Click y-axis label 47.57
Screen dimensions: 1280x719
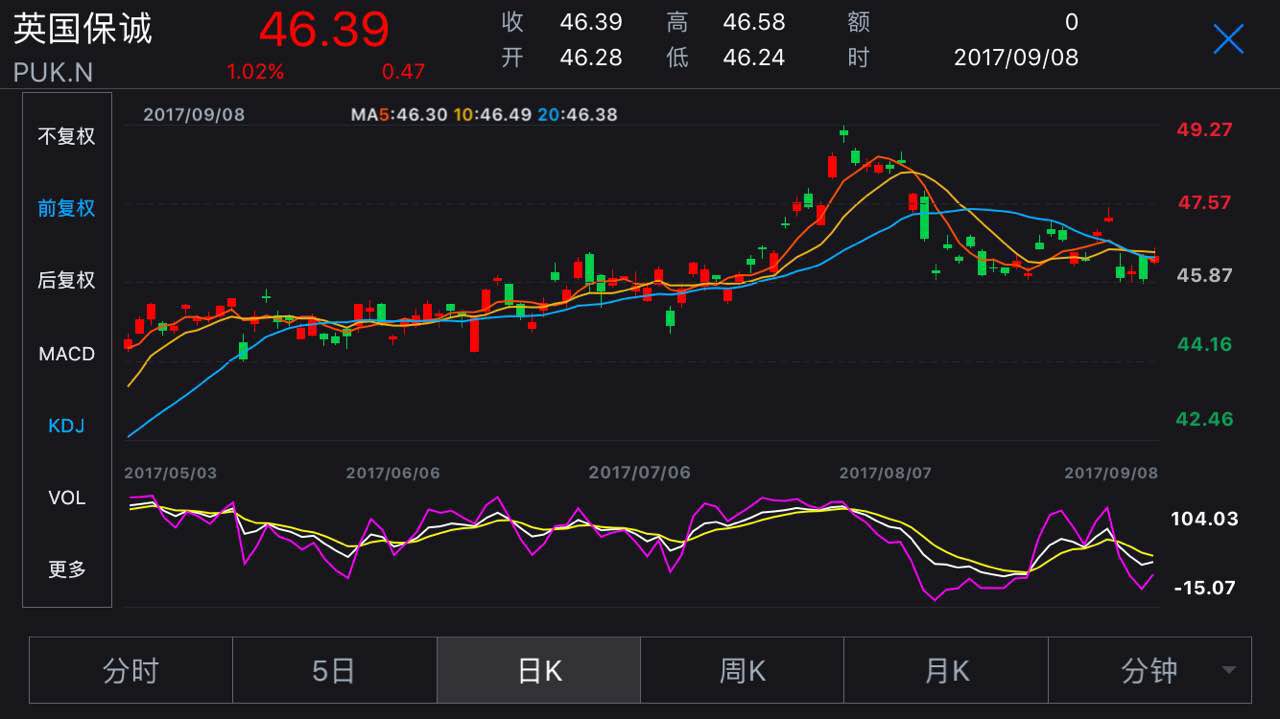1204,203
